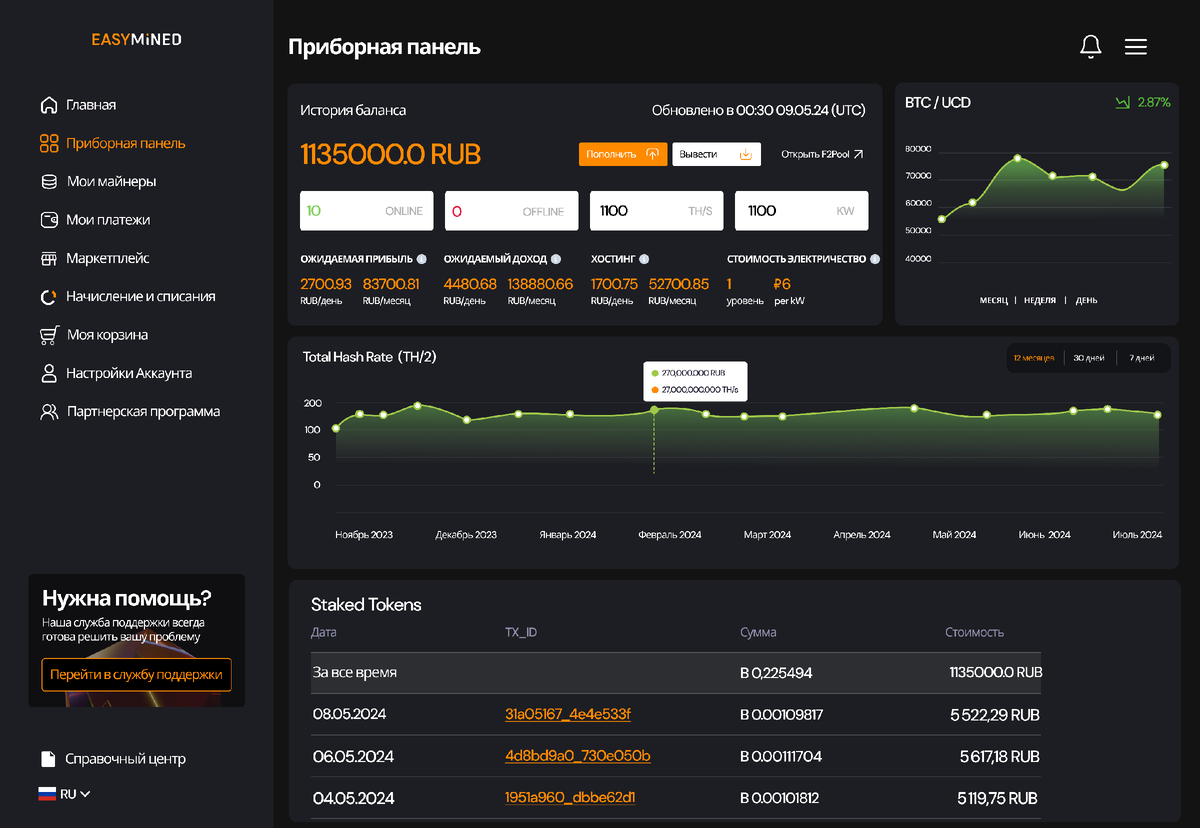Click the BTC trend chart icon

point(1122,102)
